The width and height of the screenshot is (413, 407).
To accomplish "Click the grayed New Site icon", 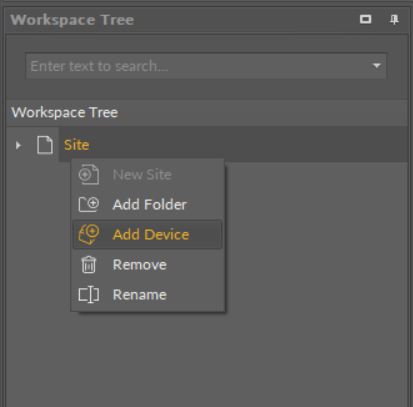I will tap(89, 174).
